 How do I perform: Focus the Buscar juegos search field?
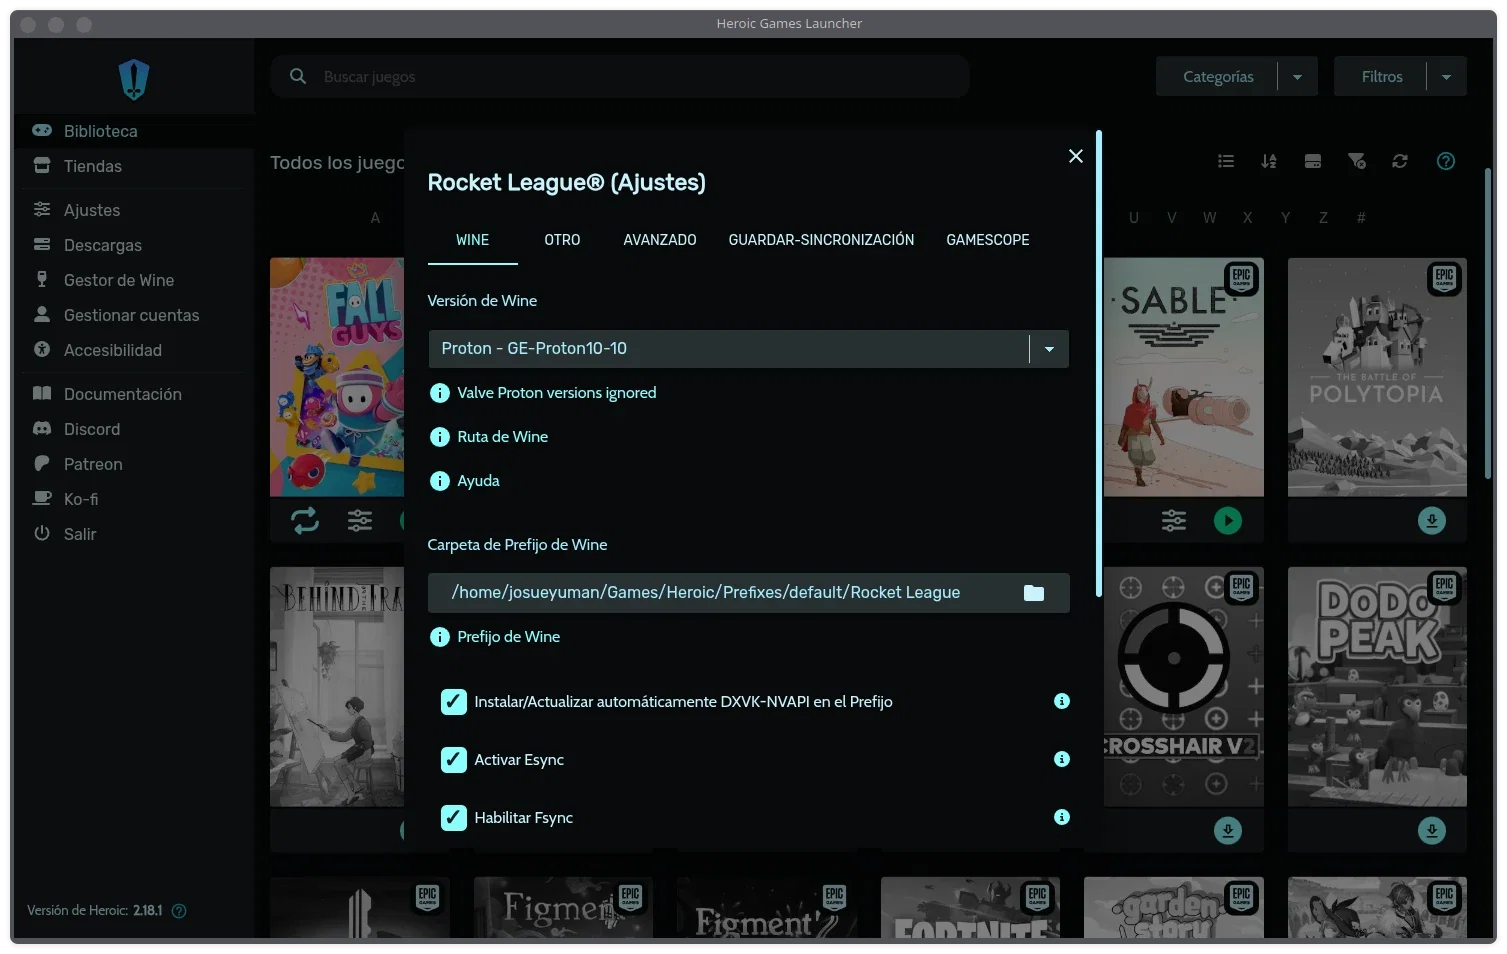click(x=620, y=76)
